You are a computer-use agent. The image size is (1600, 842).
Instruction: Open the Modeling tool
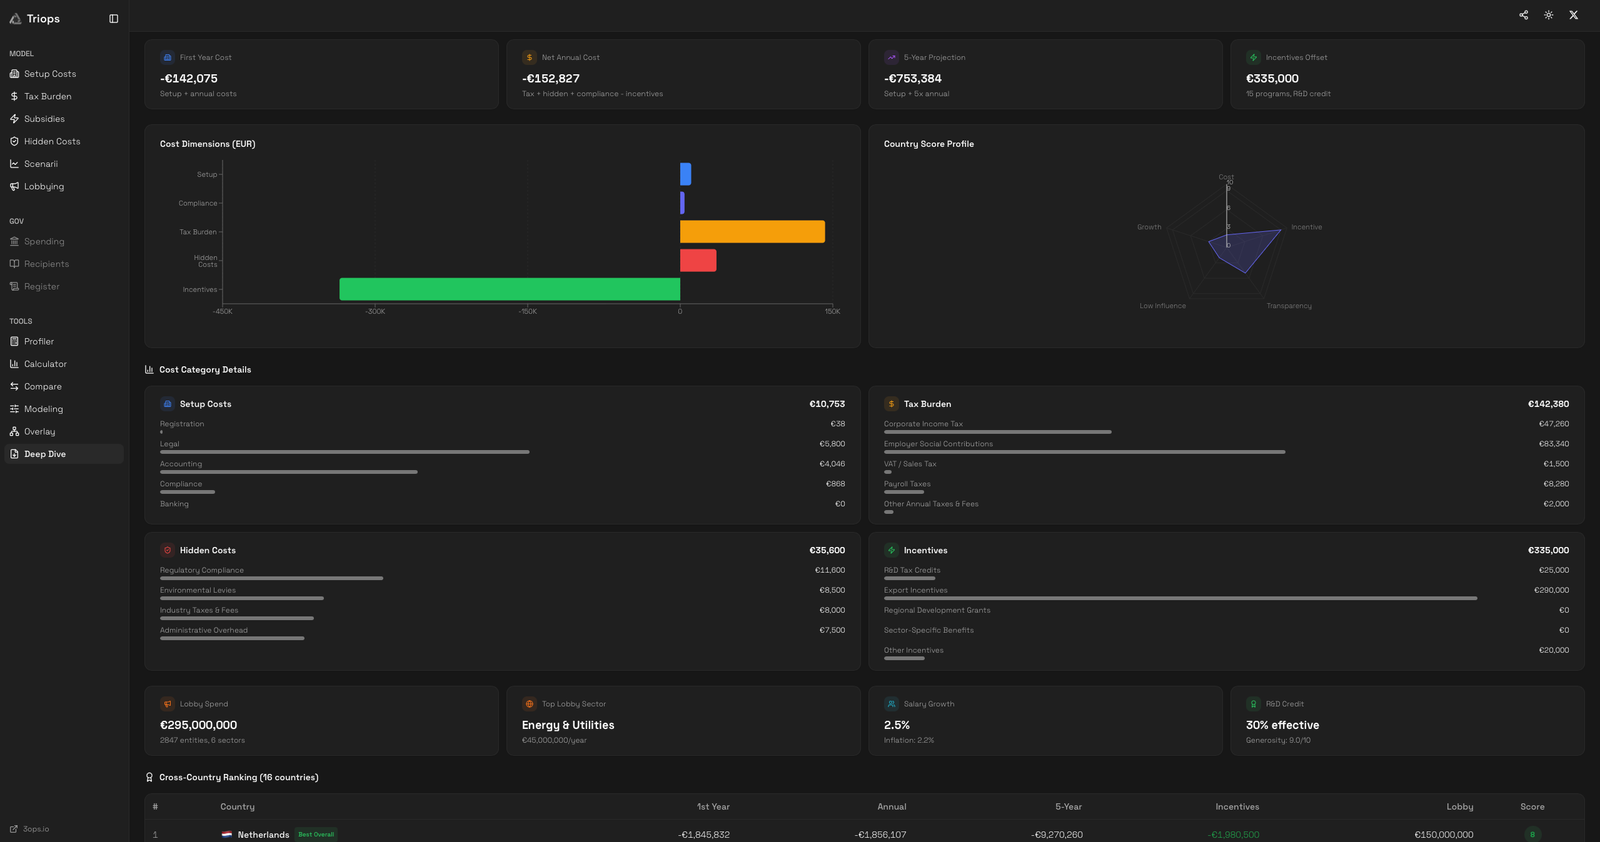43,409
